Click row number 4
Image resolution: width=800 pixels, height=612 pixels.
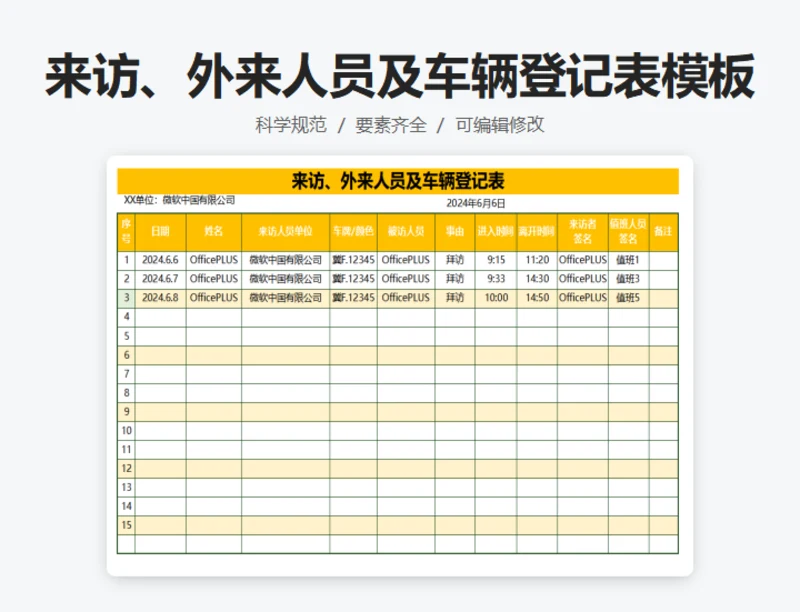point(127,317)
